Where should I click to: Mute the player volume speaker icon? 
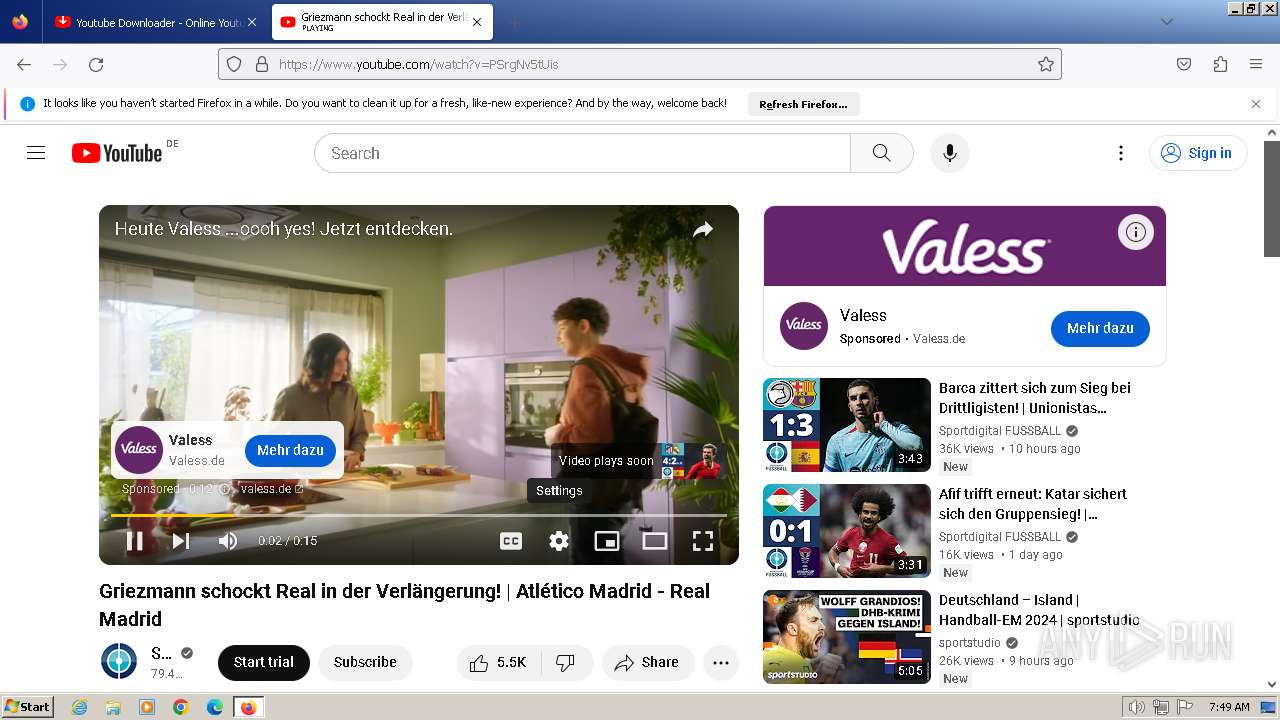coord(228,541)
